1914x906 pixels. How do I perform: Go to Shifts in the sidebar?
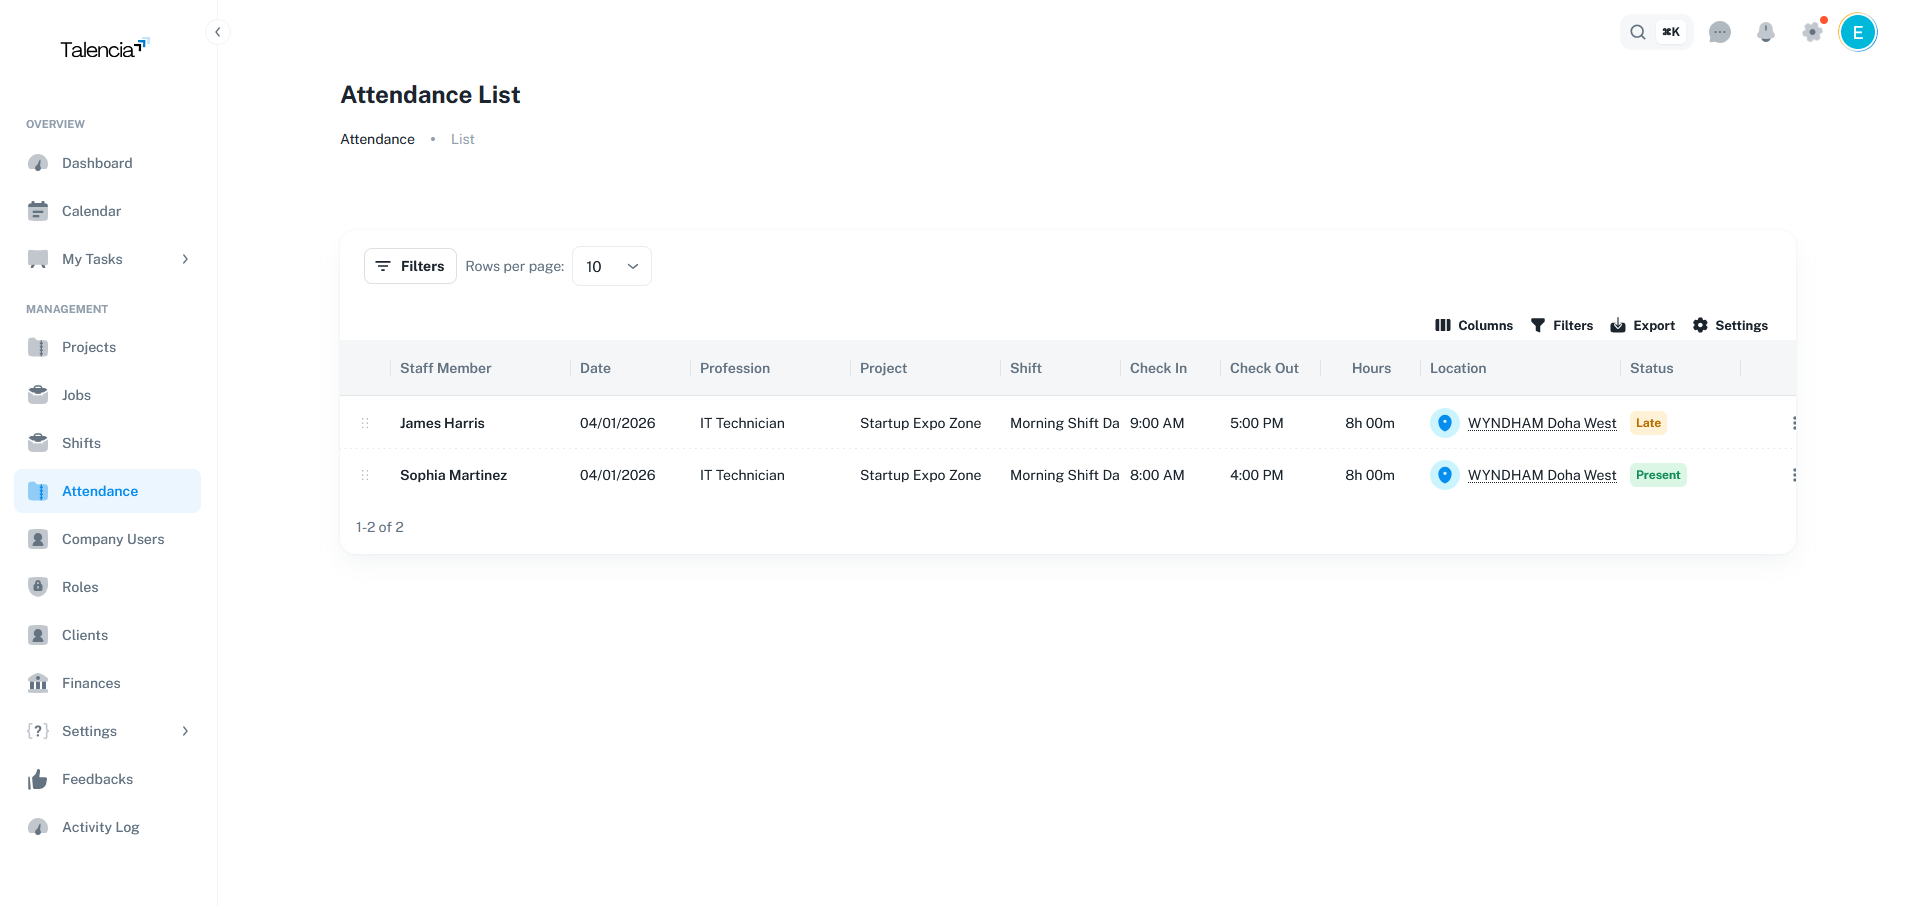(x=81, y=443)
